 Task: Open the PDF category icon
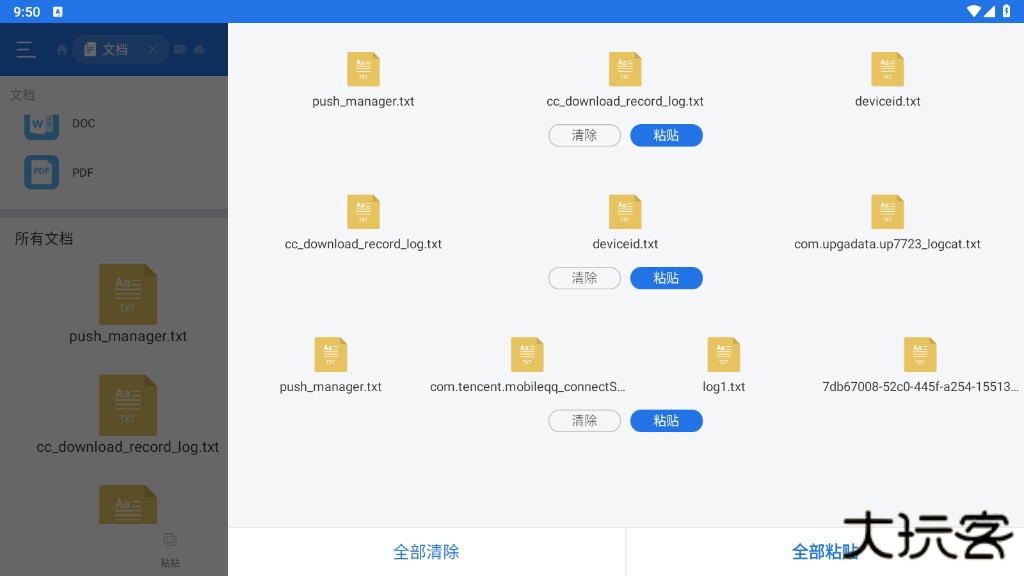coord(41,172)
